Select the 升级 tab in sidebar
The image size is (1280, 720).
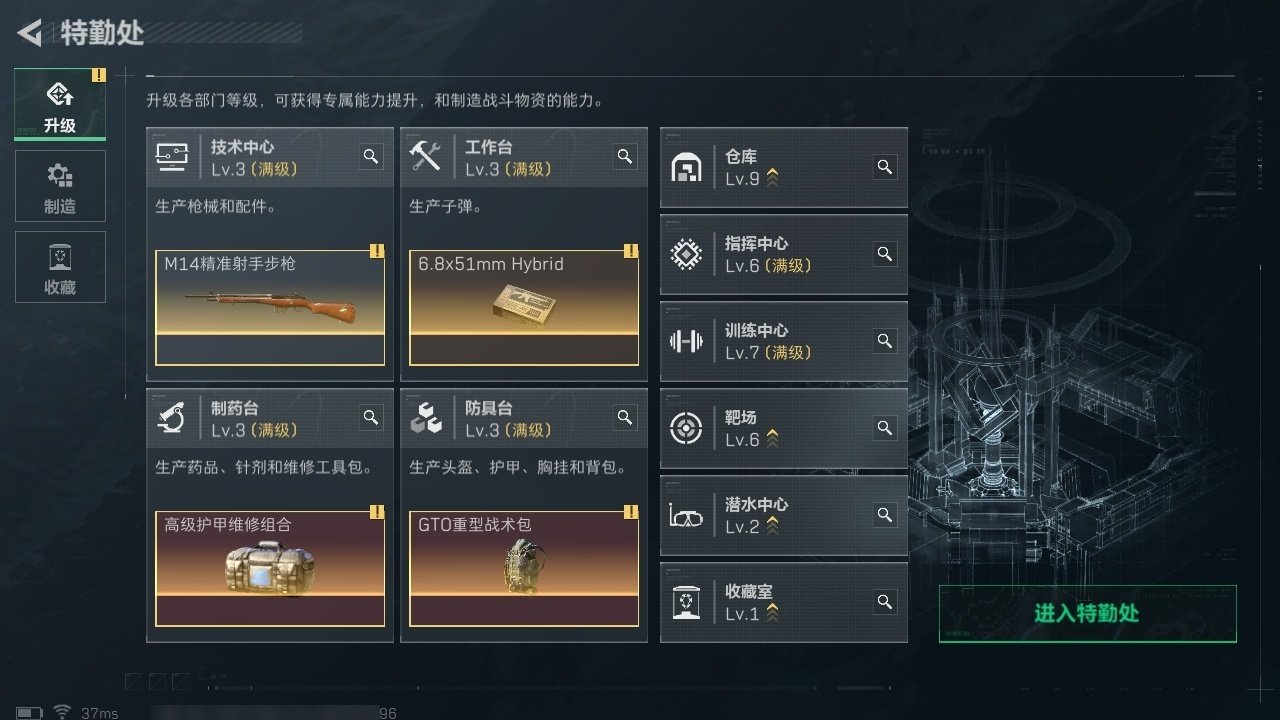[60, 105]
